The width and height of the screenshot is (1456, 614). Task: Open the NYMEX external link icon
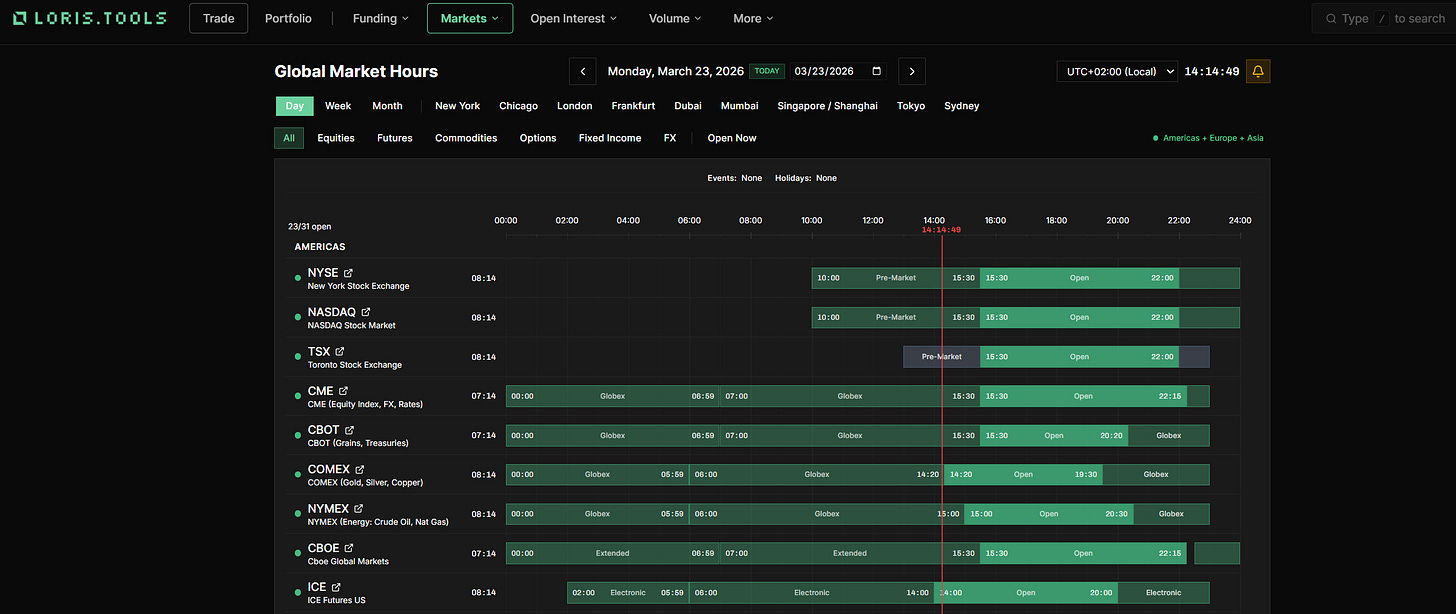tap(358, 509)
